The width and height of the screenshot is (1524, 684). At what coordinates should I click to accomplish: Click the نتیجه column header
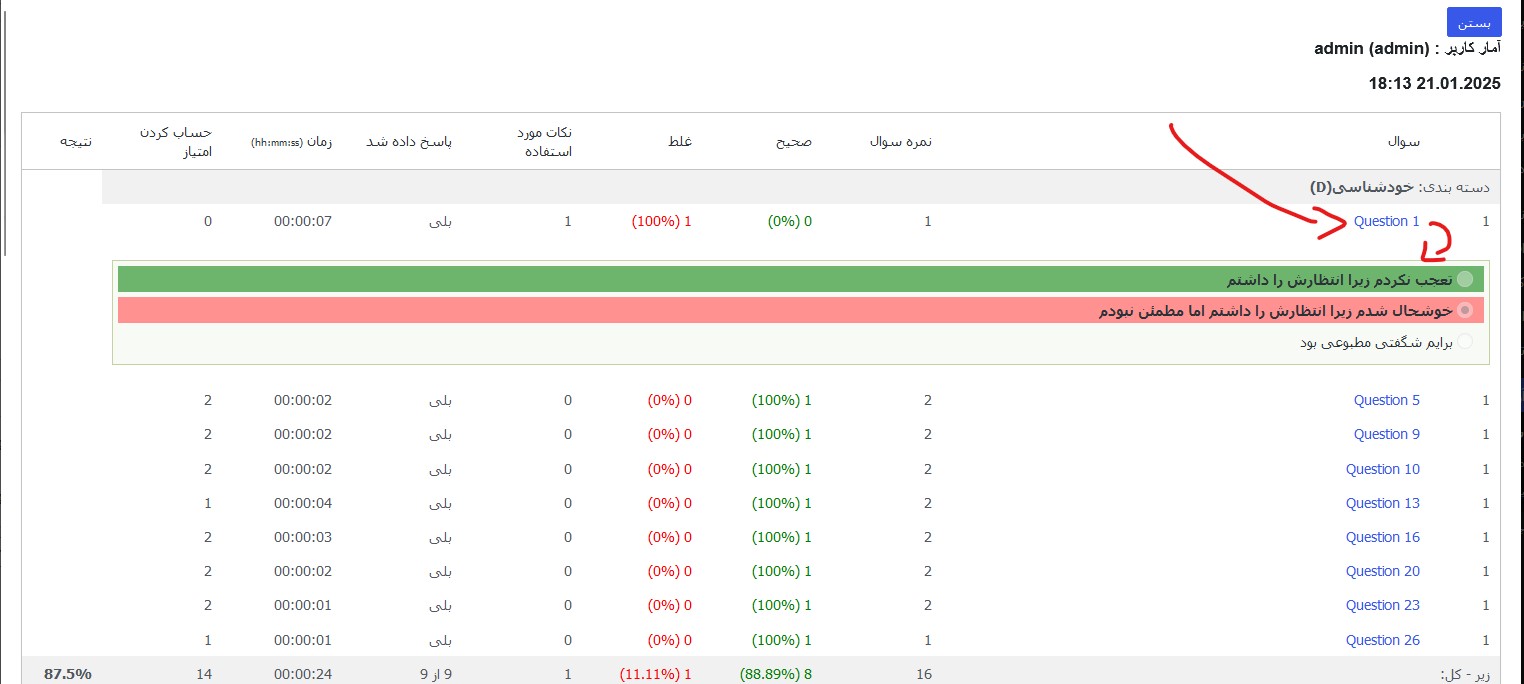click(x=75, y=142)
